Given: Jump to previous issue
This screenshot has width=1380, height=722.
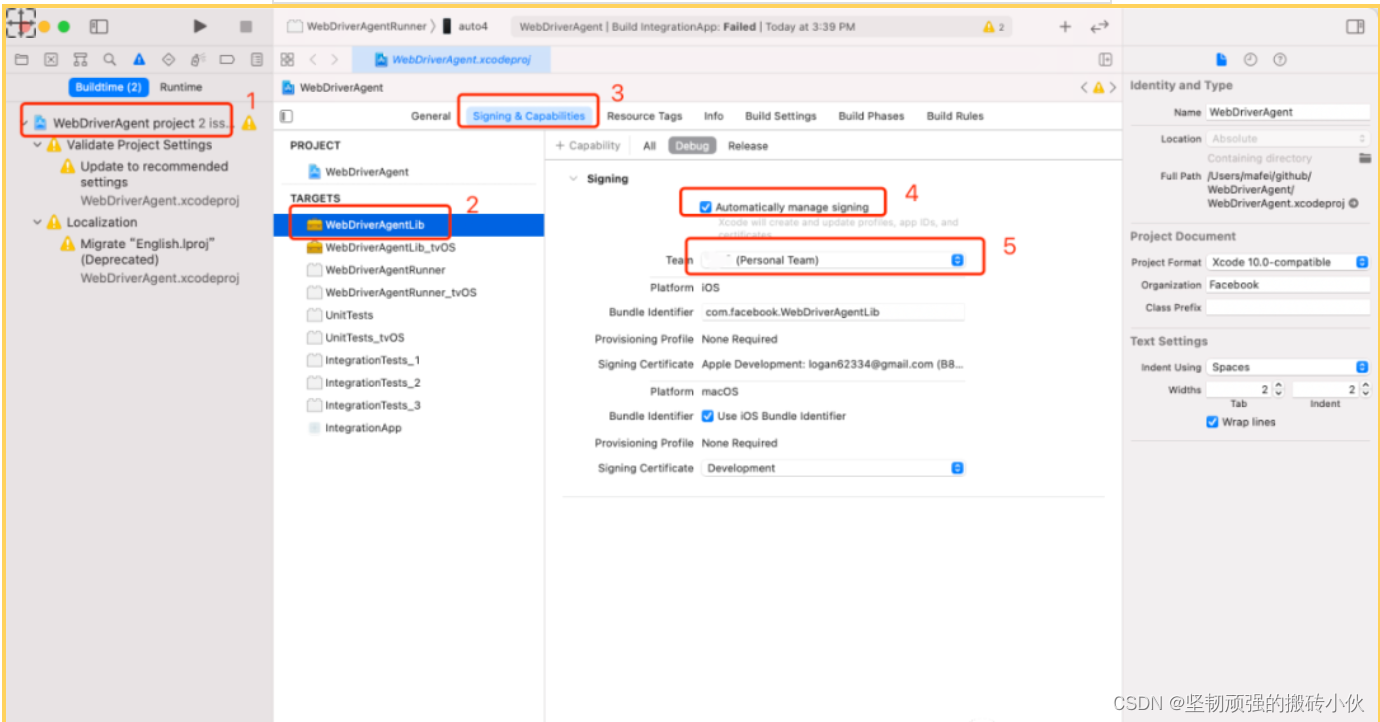Looking at the screenshot, I should 1084,88.
